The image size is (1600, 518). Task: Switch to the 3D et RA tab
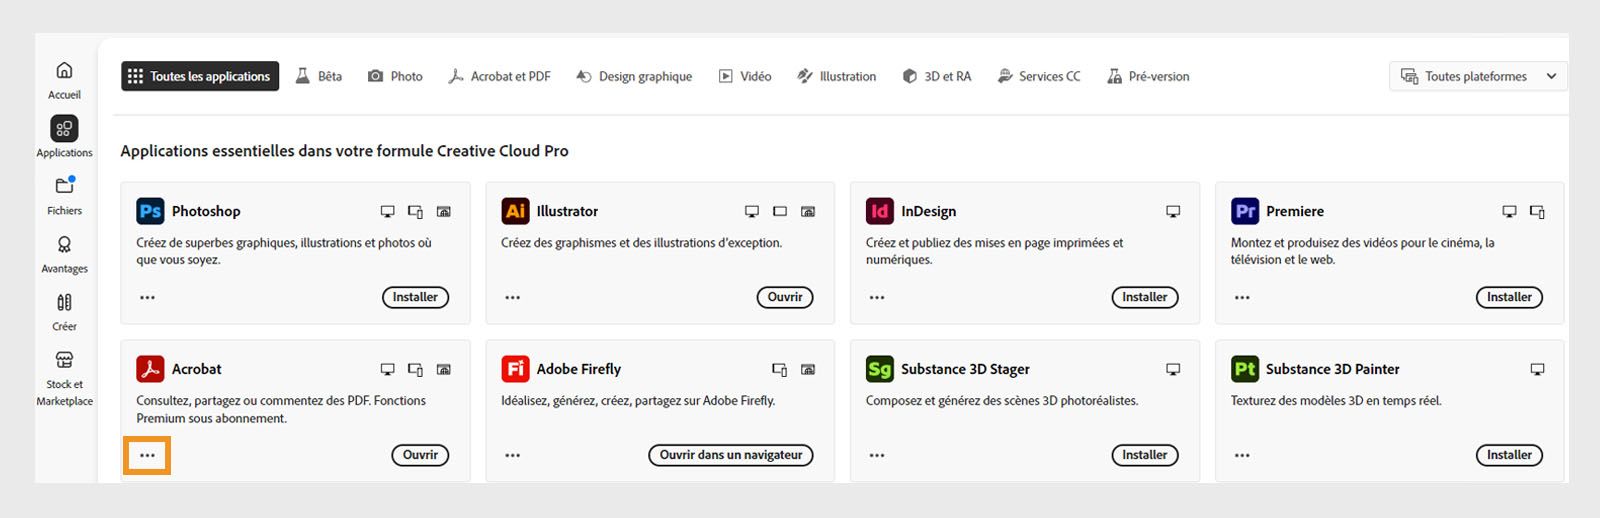pos(936,76)
